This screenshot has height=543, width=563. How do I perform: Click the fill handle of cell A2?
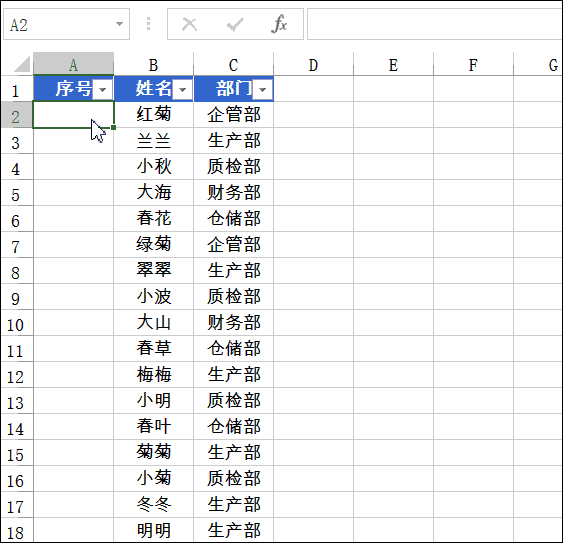[113, 127]
